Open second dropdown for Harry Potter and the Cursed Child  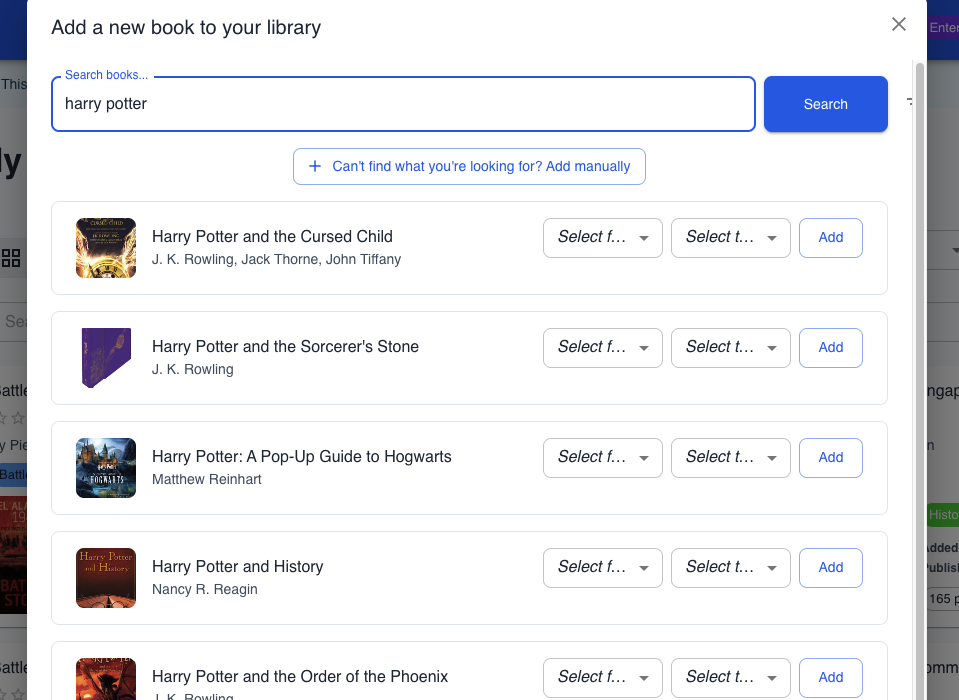coord(730,237)
